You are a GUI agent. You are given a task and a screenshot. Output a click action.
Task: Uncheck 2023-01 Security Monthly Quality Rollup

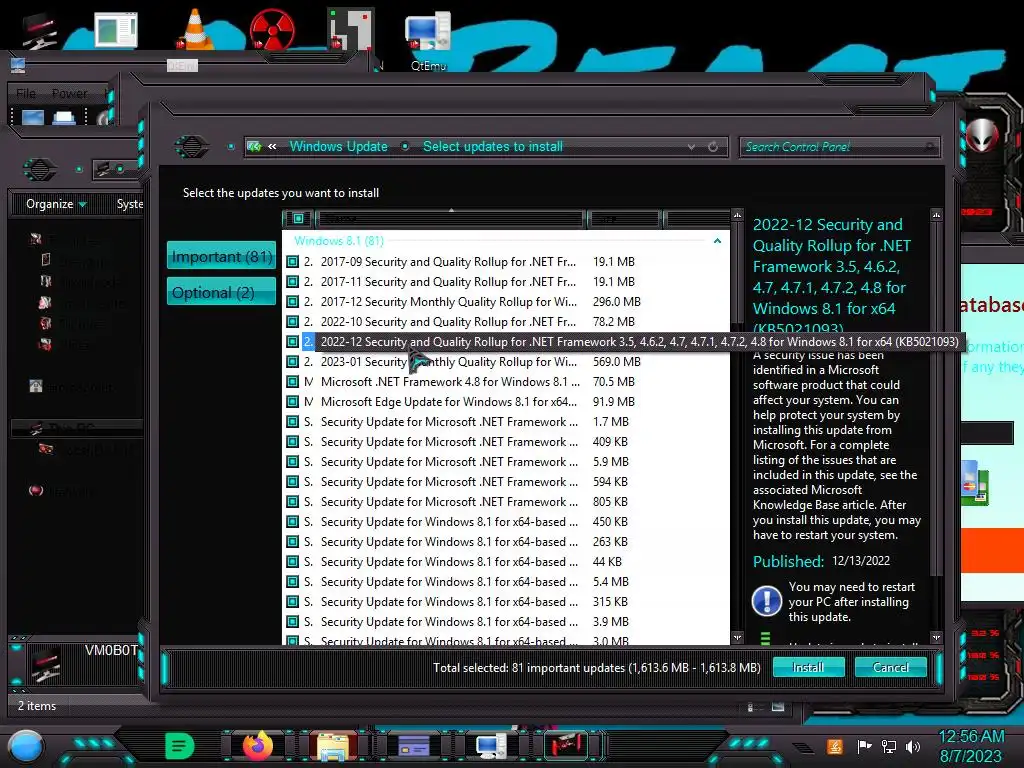pyautogui.click(x=293, y=362)
